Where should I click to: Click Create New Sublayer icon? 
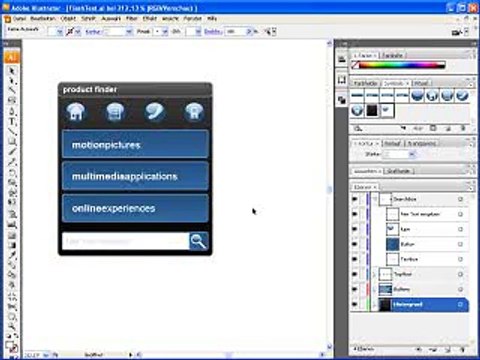pos(433,349)
